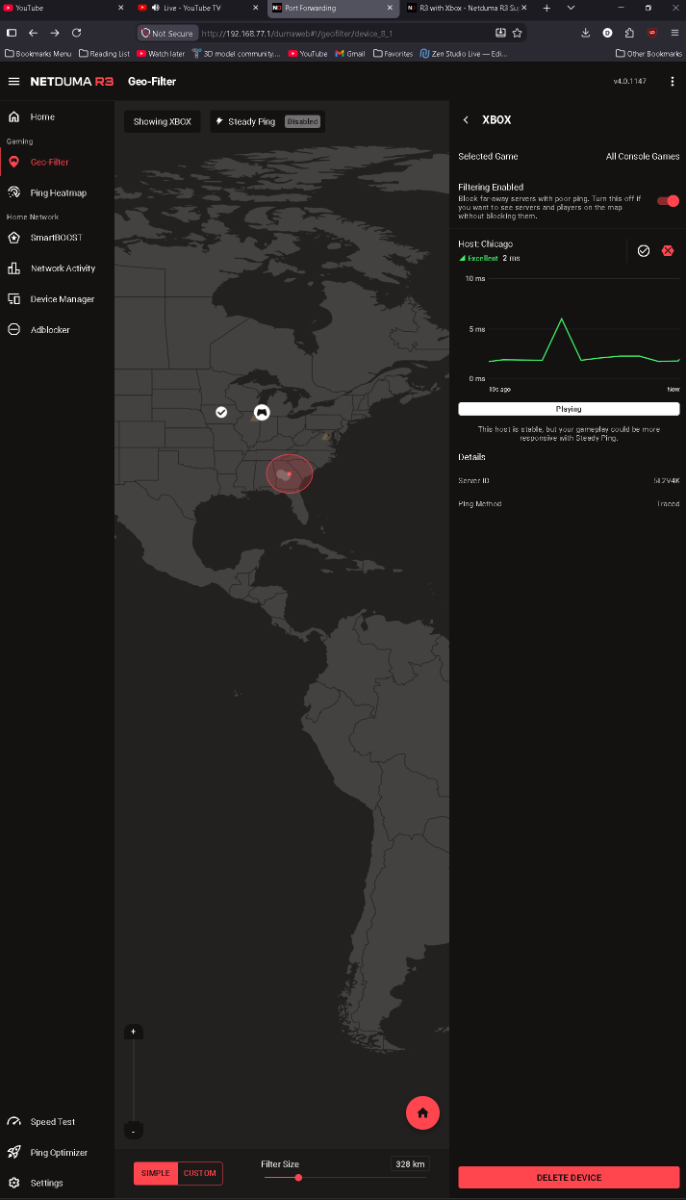
Task: Open Network Activity in the sidebar
Action: (x=63, y=268)
